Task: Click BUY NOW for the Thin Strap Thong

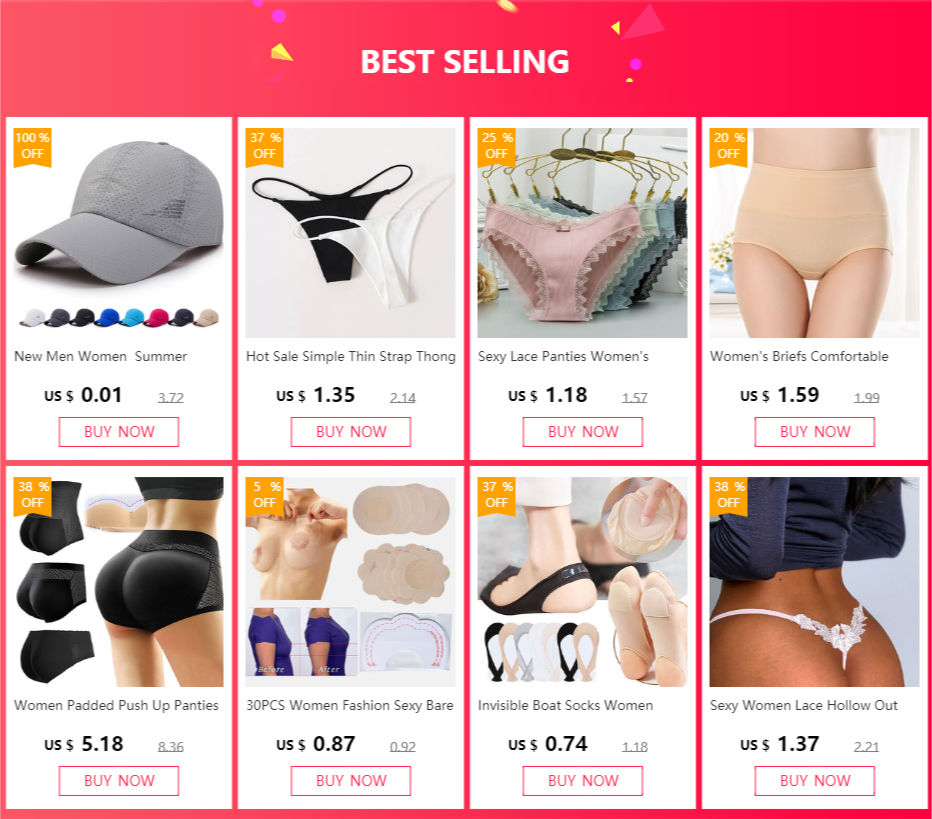Action: 351,431
